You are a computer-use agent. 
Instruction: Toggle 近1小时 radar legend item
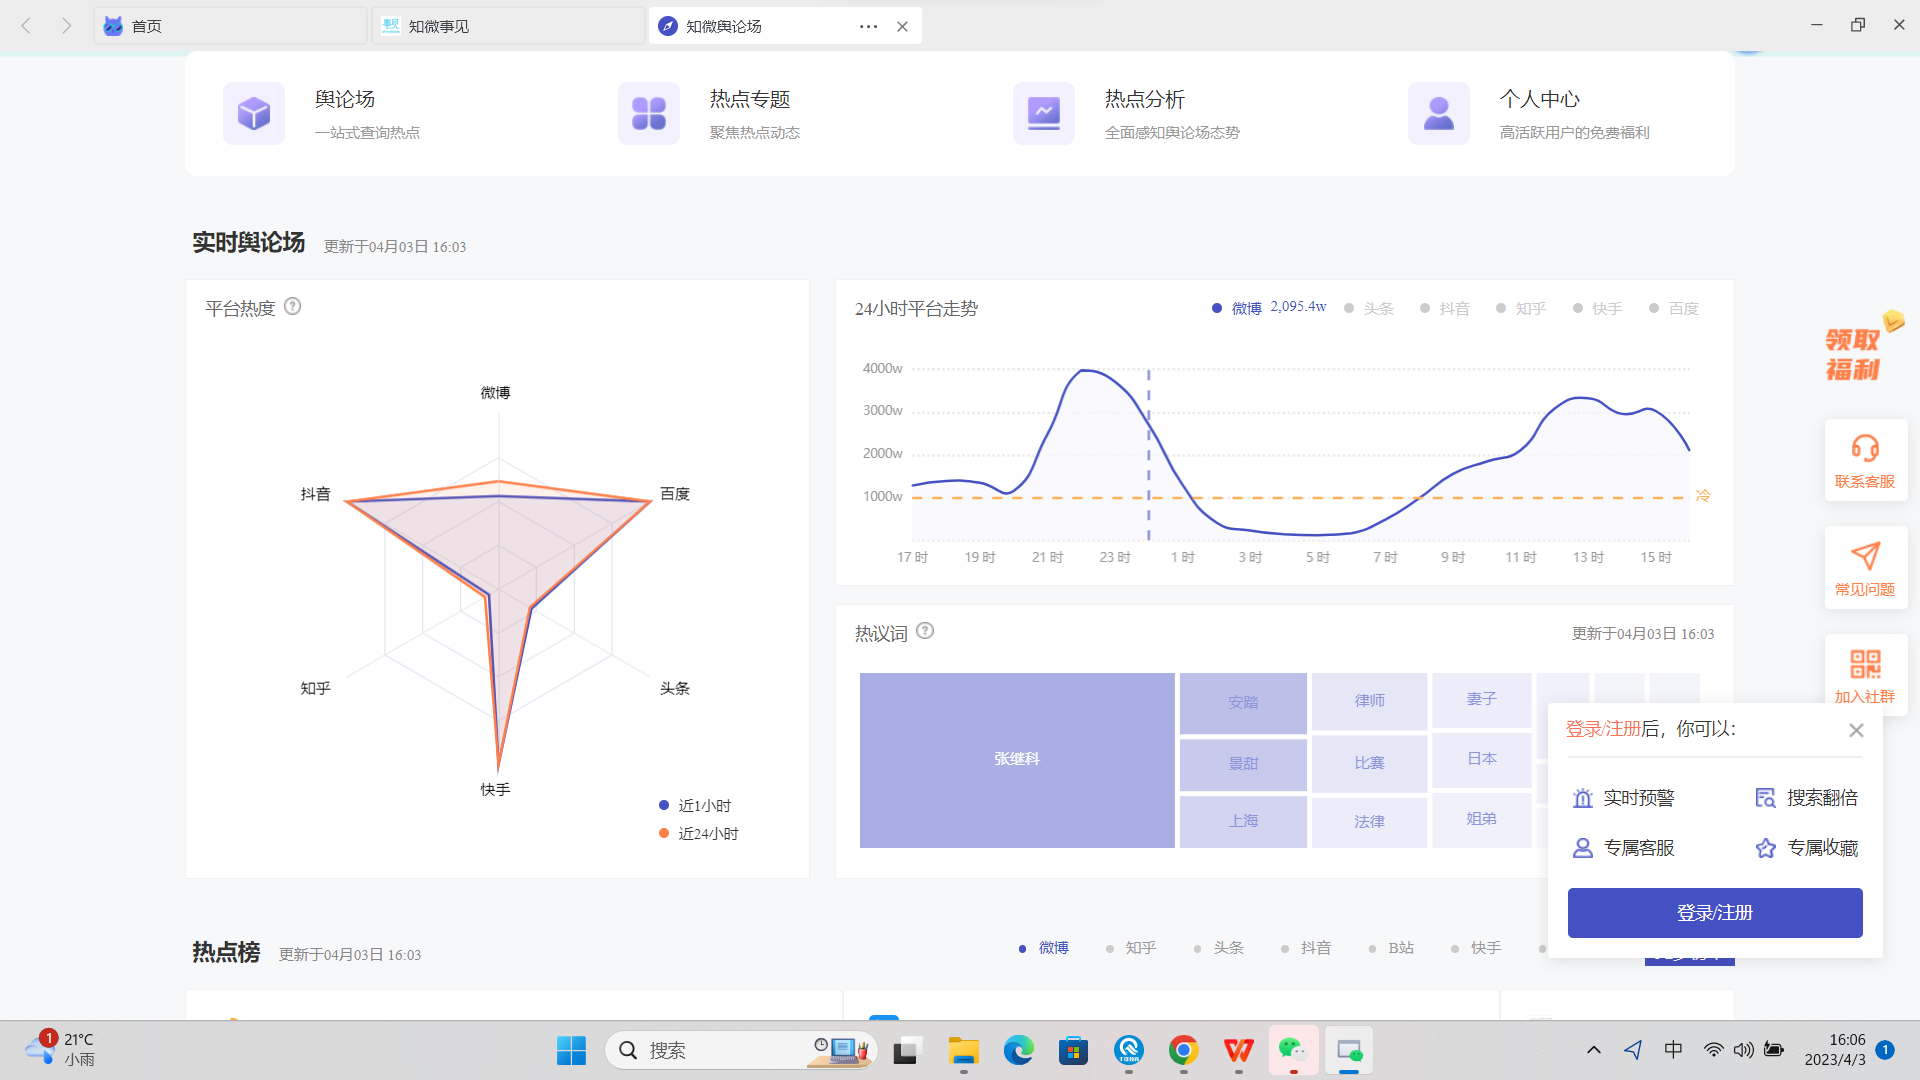[x=695, y=806]
